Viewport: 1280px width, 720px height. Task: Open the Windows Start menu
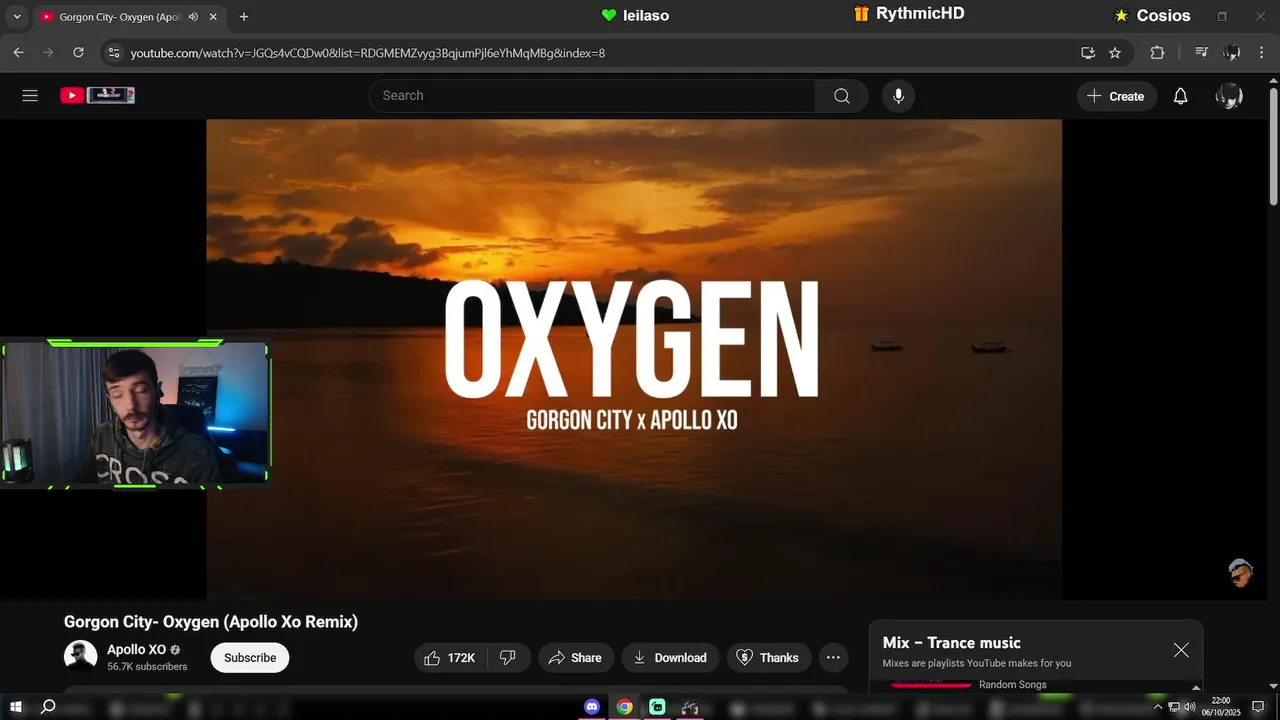pos(16,707)
